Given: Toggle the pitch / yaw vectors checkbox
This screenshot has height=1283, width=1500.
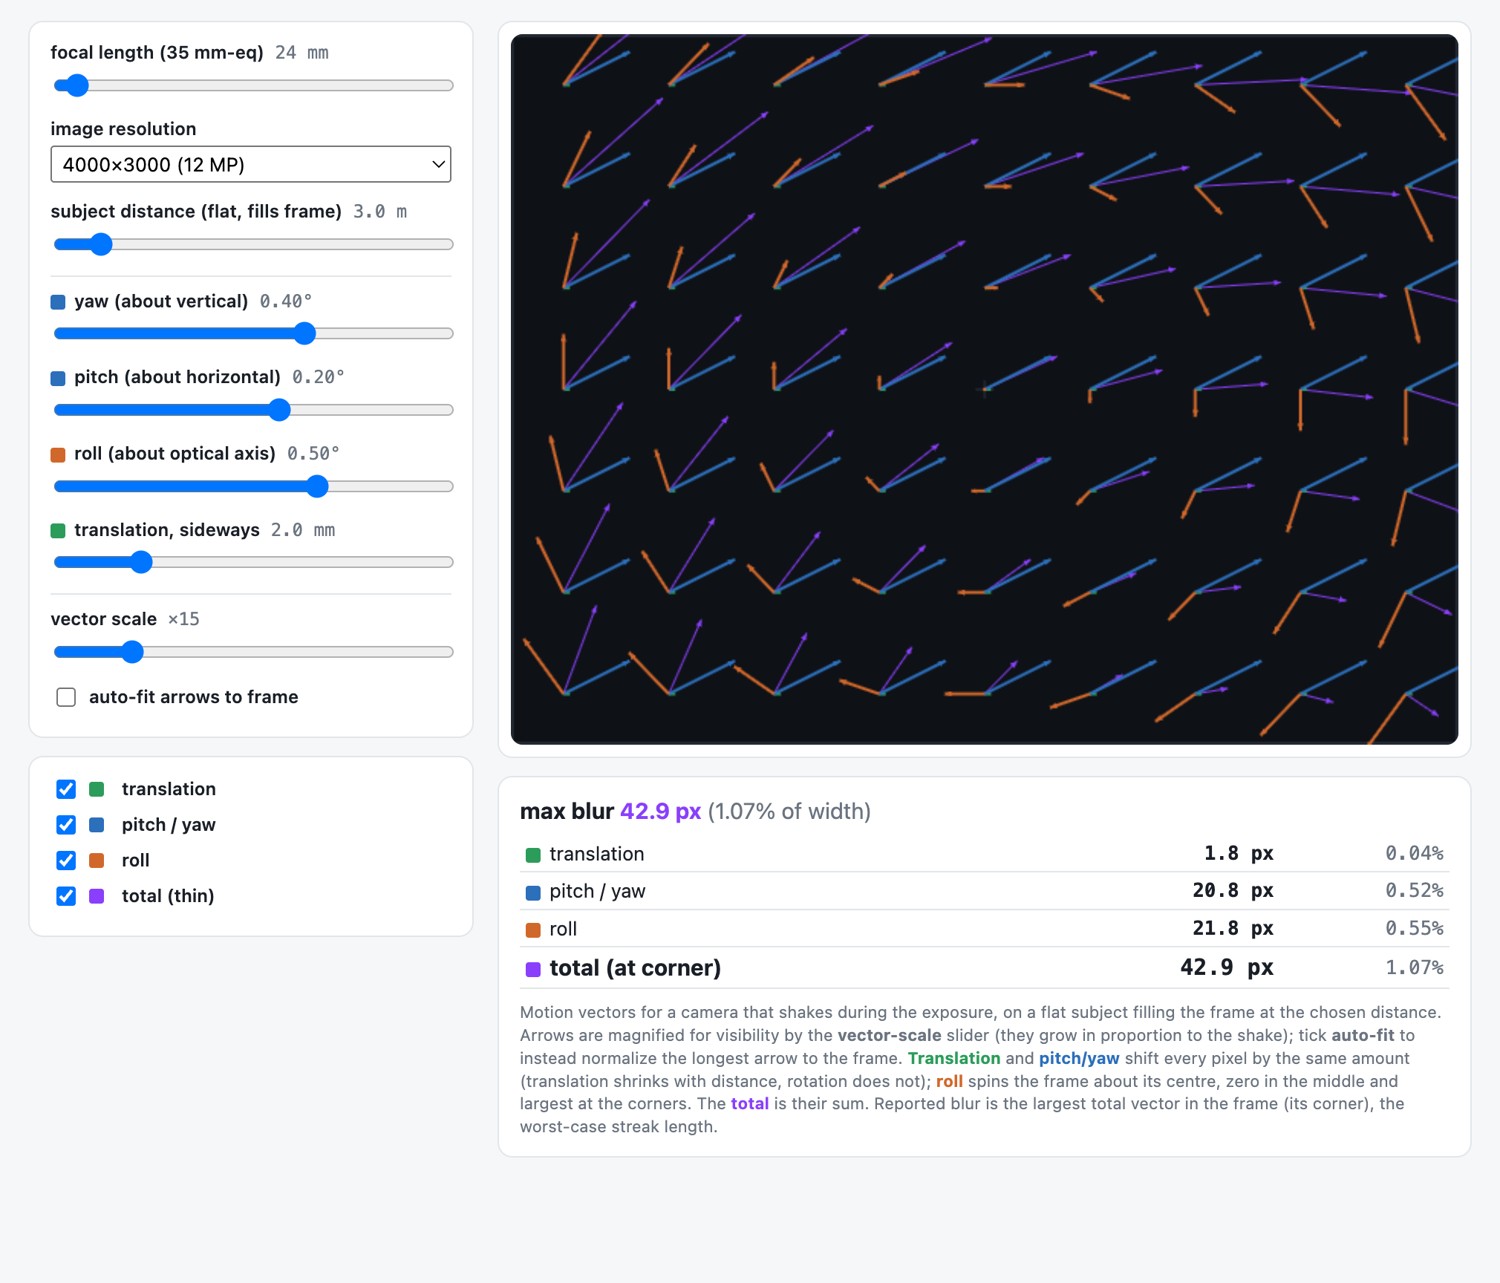Looking at the screenshot, I should coord(66,825).
